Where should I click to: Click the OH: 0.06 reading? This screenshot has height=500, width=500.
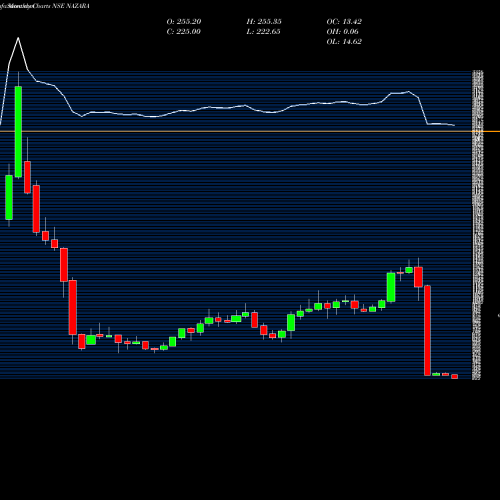342,31
